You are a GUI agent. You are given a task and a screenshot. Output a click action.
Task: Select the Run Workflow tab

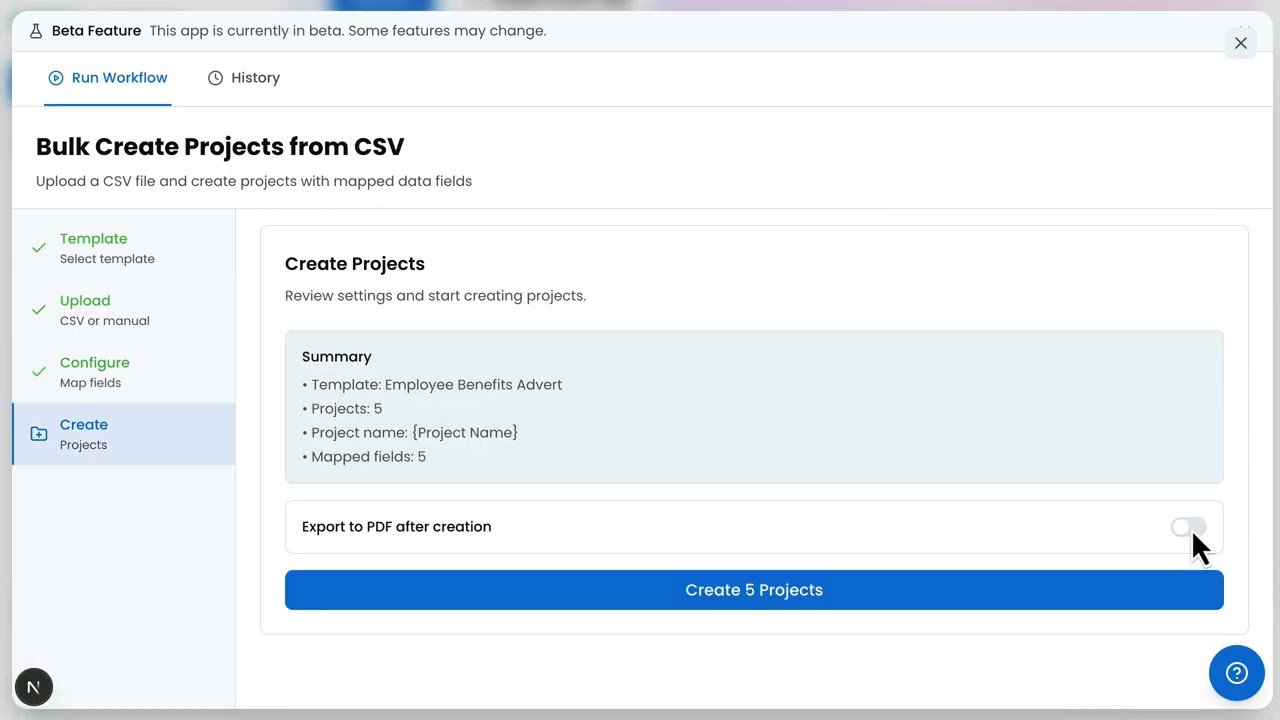pos(108,78)
